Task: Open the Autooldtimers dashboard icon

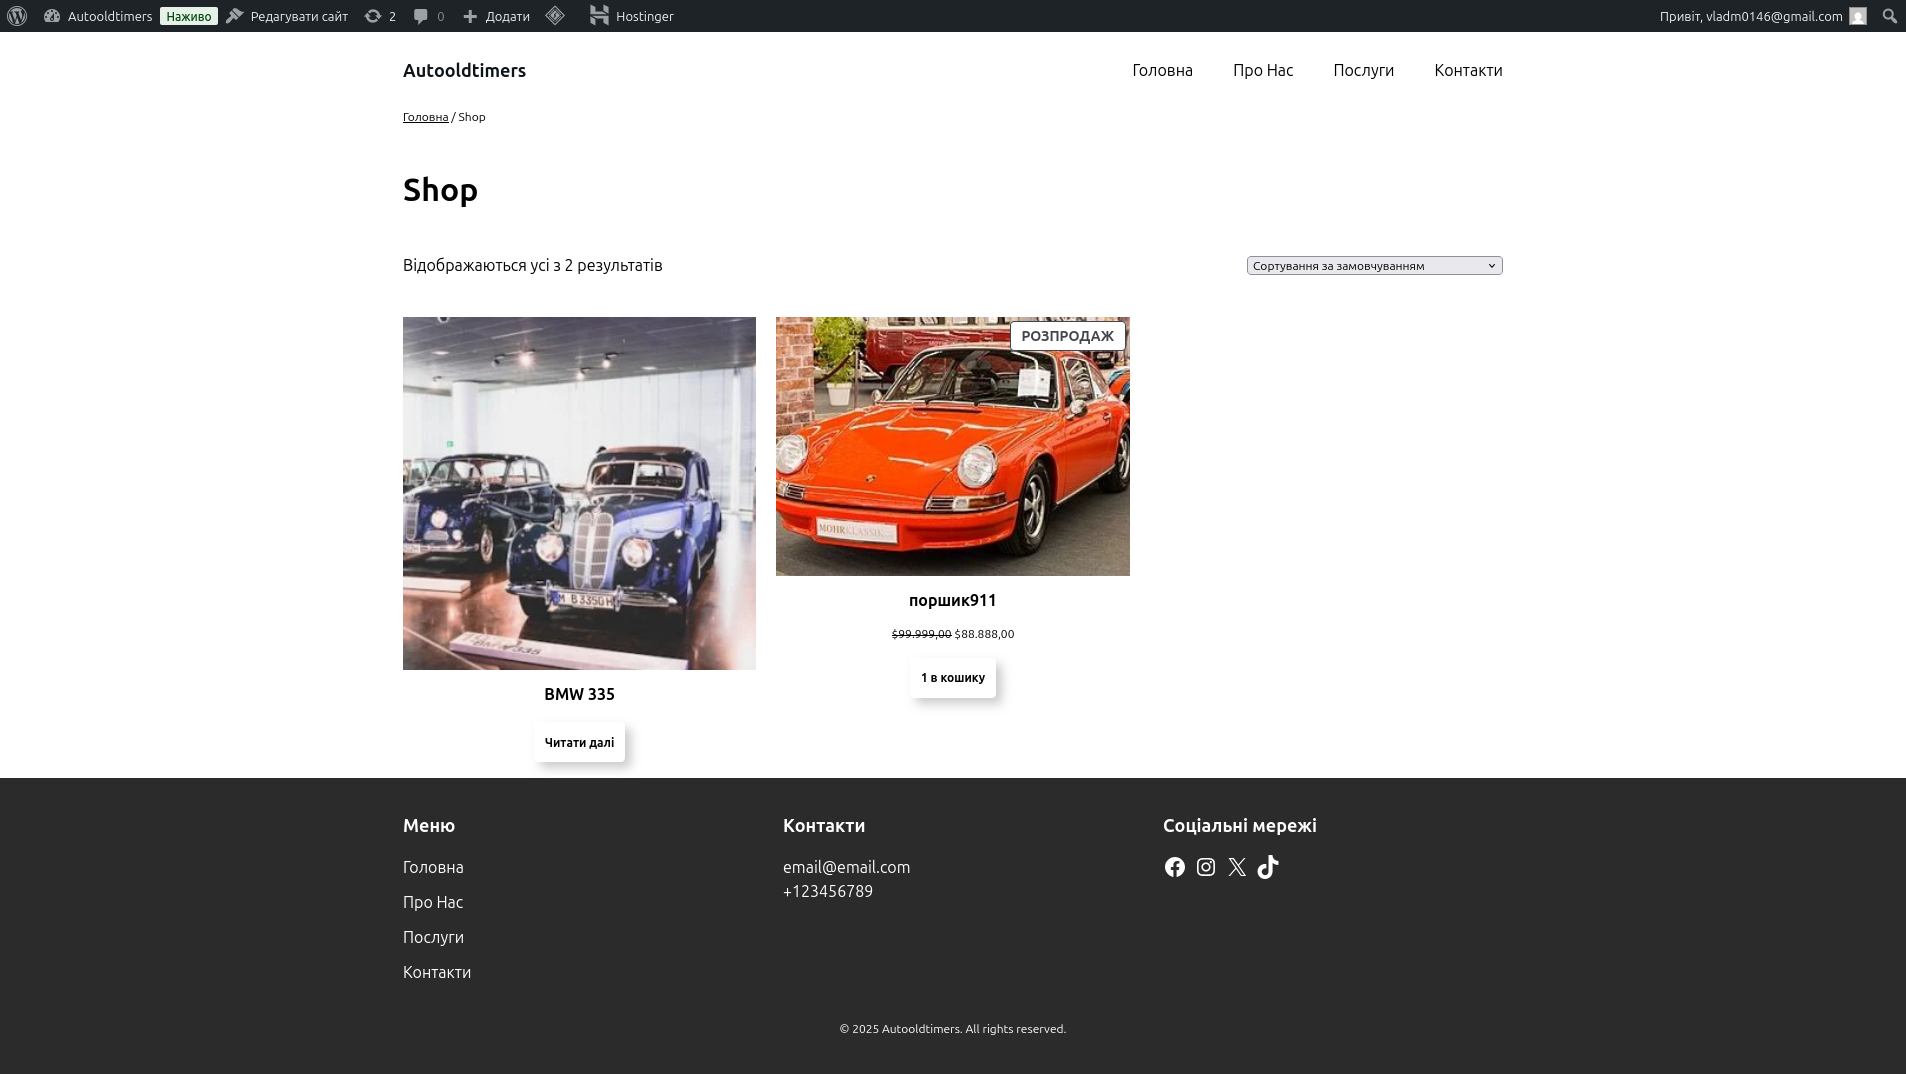Action: 52,16
